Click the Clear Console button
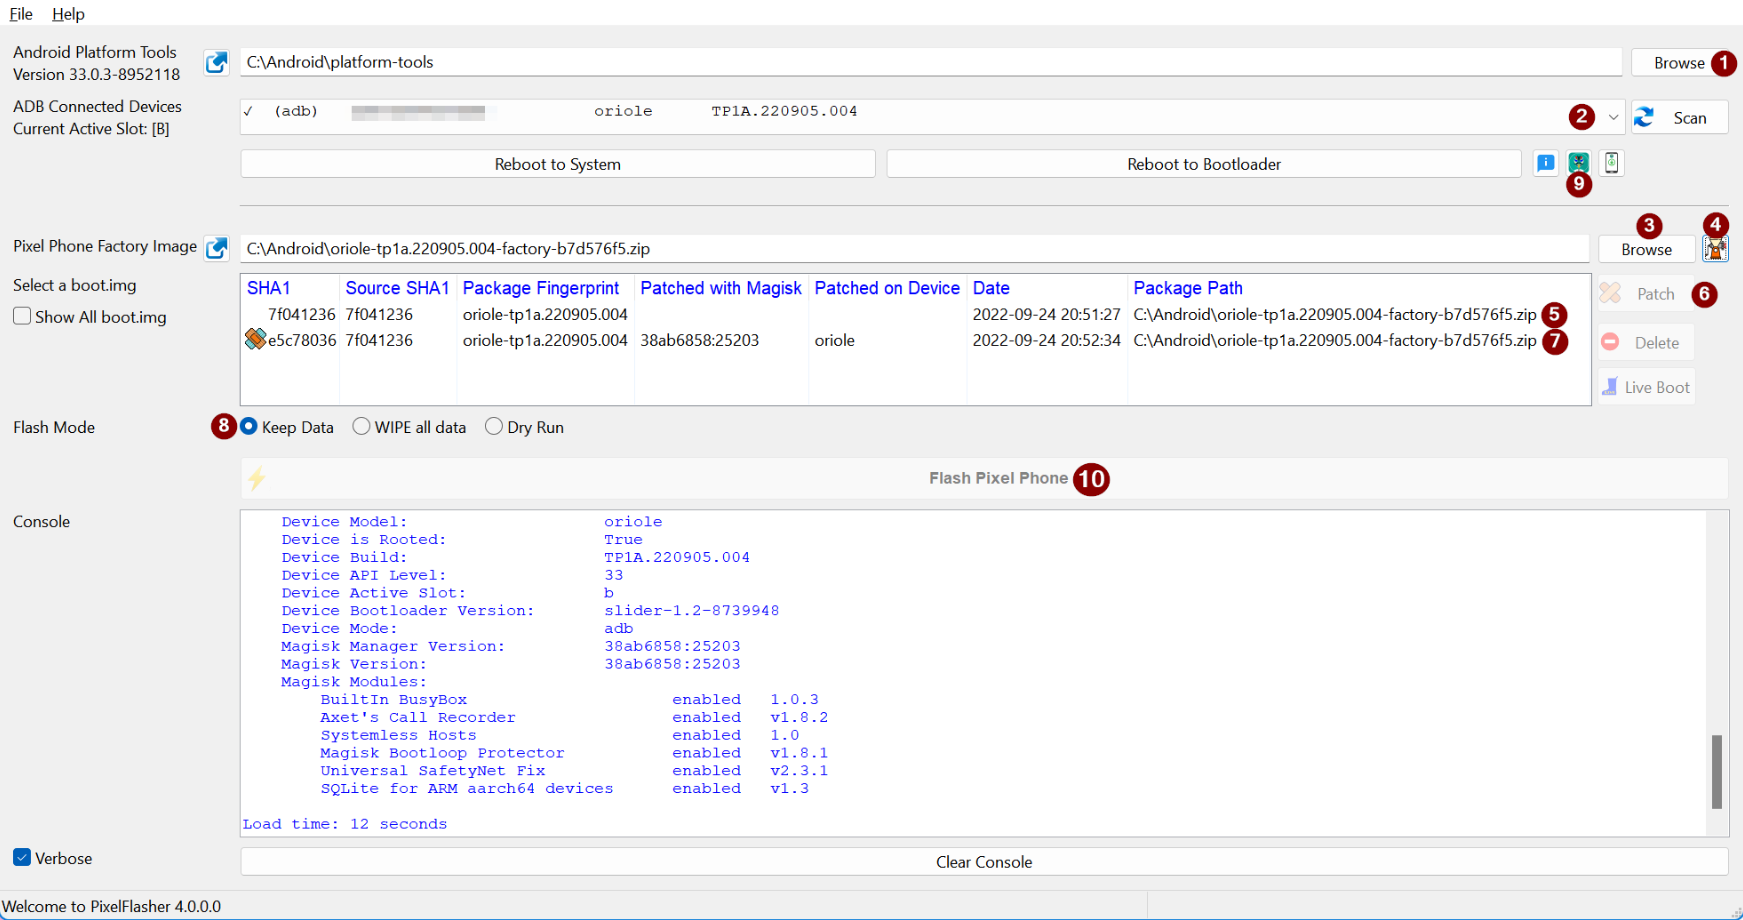The image size is (1743, 920). tap(984, 862)
